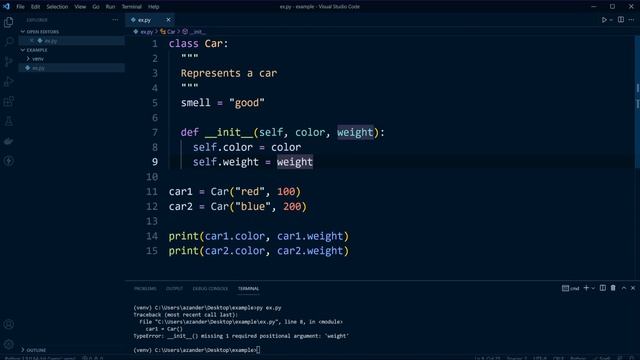Click the Car class breadcrumb
The width and height of the screenshot is (640, 360).
click(168, 31)
